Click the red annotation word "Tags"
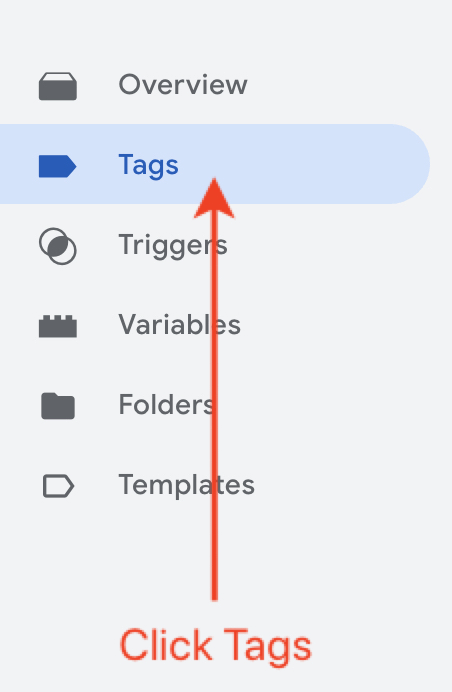The image size is (452, 692). (267, 647)
